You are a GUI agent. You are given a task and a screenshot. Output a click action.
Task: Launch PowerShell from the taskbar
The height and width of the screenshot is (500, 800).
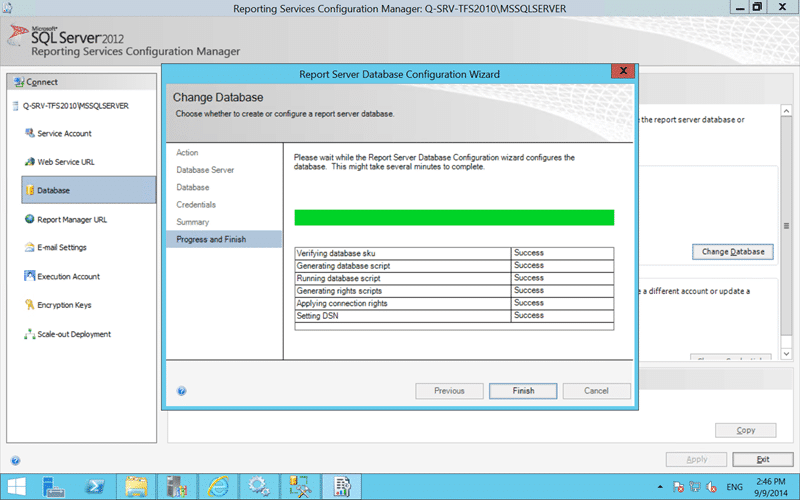point(95,486)
